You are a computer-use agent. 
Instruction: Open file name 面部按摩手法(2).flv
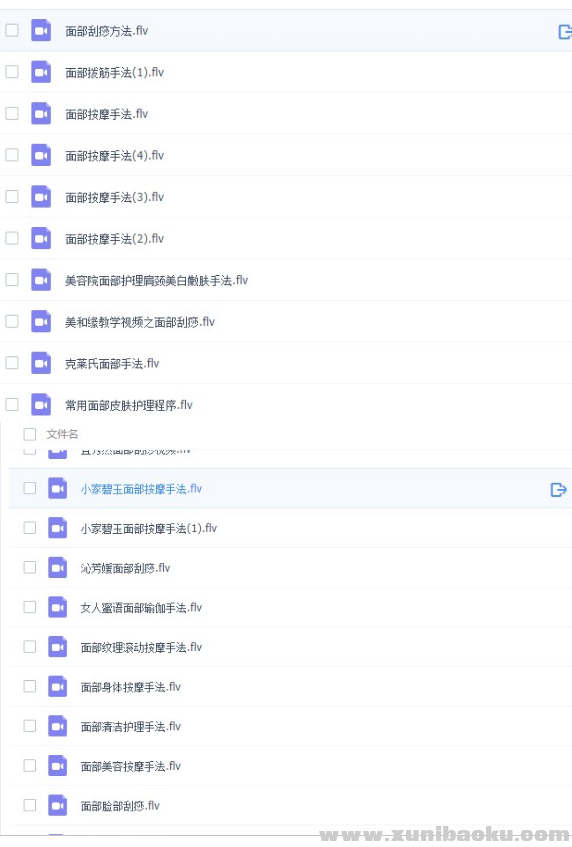115,239
